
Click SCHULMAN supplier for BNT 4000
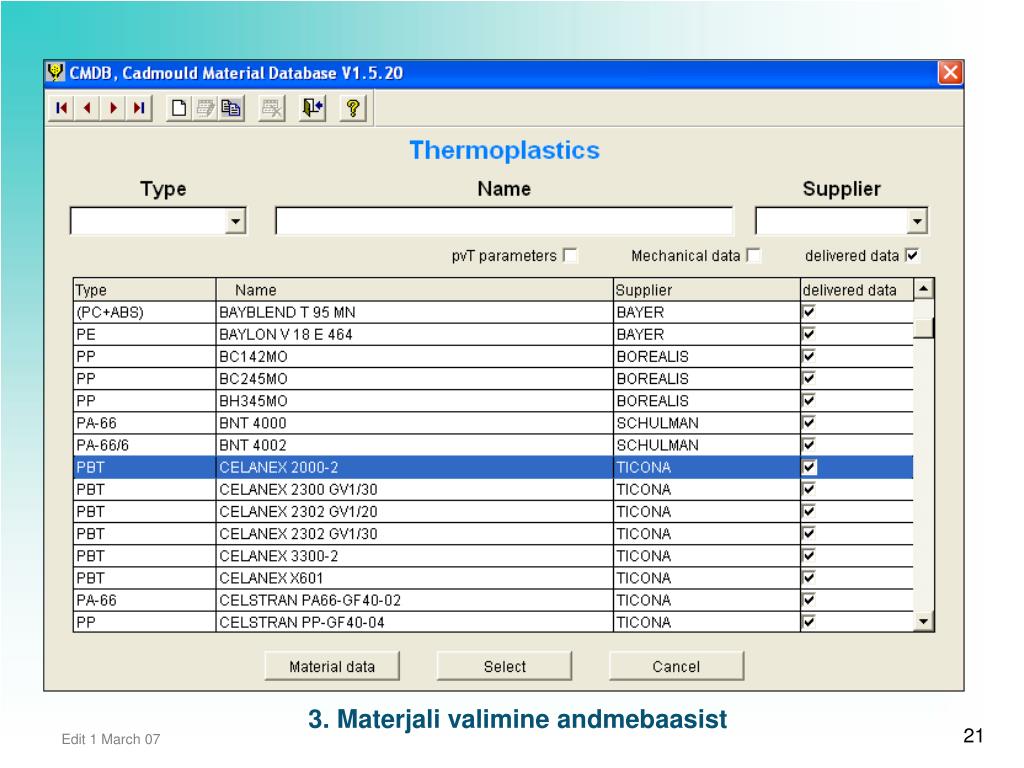(x=707, y=423)
